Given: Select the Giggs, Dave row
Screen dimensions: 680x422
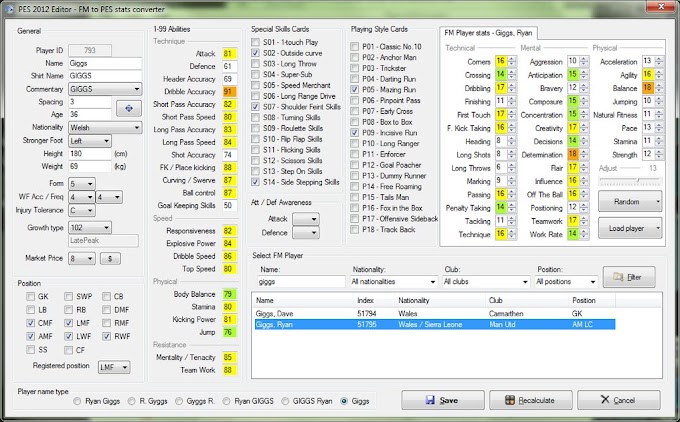Looking at the screenshot, I should [435, 314].
